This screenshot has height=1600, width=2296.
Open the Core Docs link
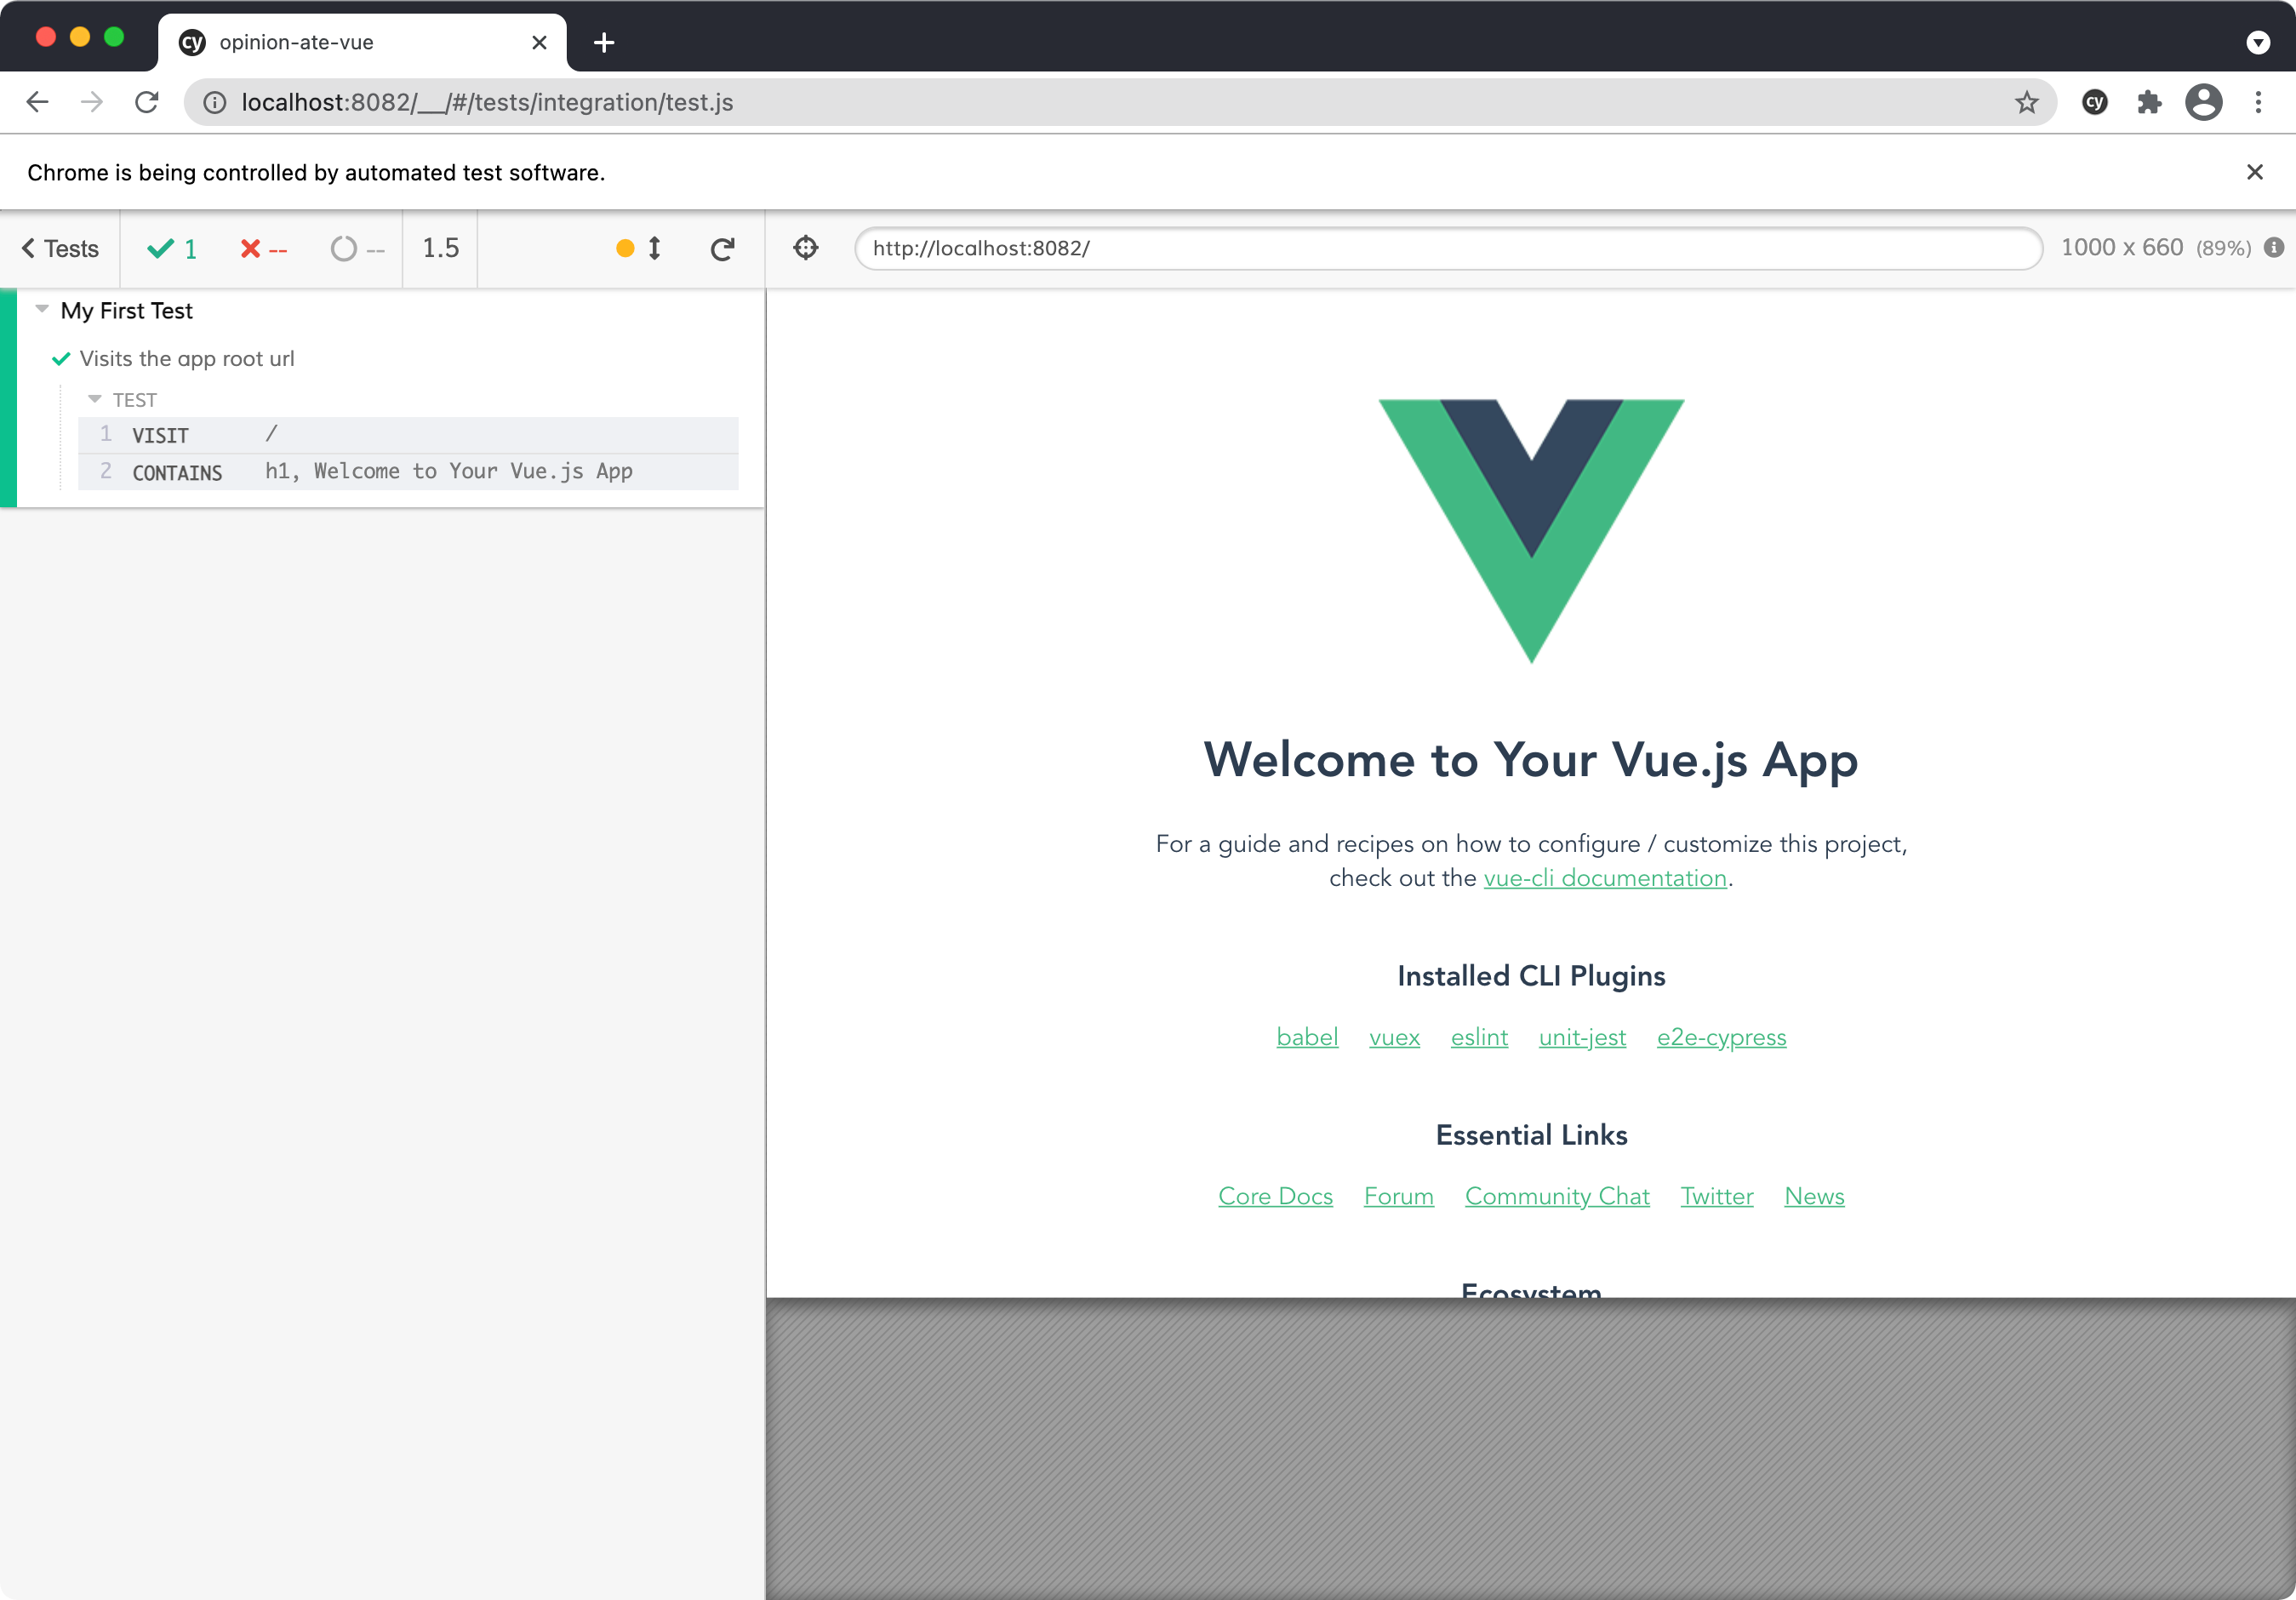[x=1275, y=1196]
